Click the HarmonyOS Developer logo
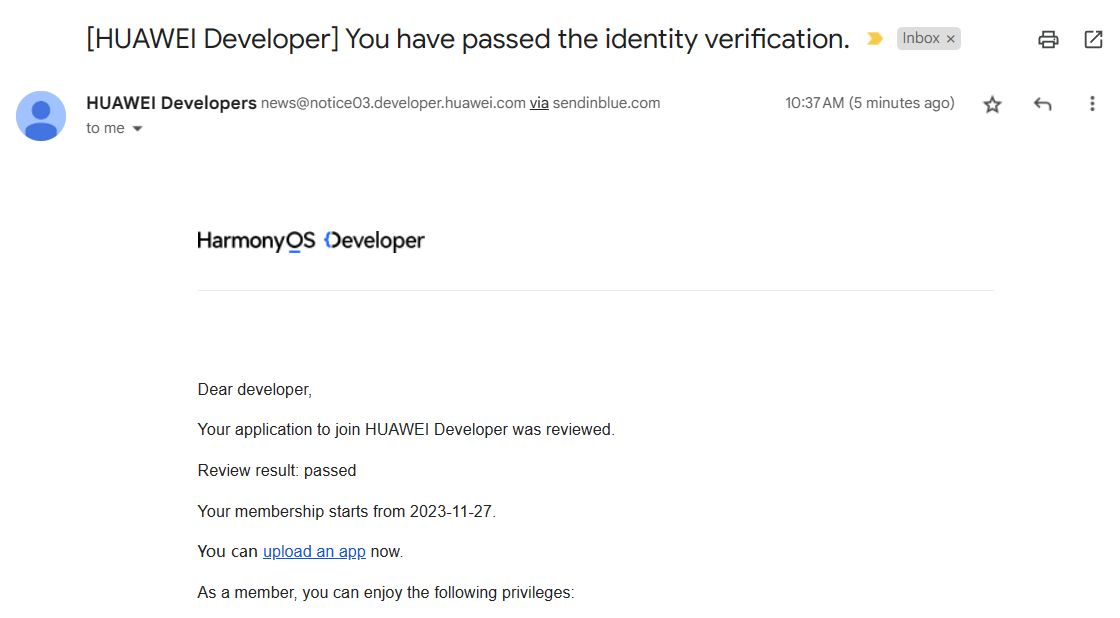The height and width of the screenshot is (618, 1120). pos(311,241)
